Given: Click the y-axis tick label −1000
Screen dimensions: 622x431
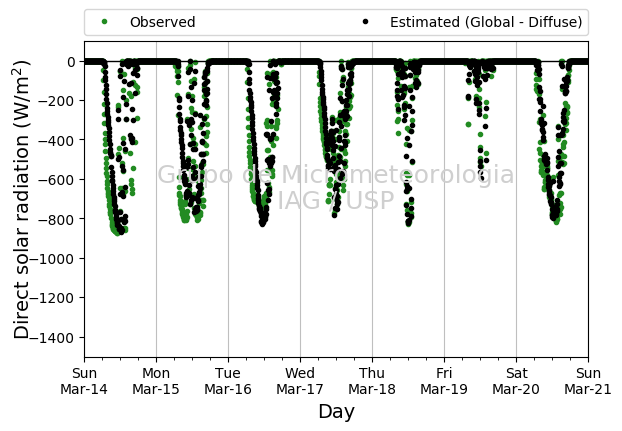Looking at the screenshot, I should (x=53, y=259).
